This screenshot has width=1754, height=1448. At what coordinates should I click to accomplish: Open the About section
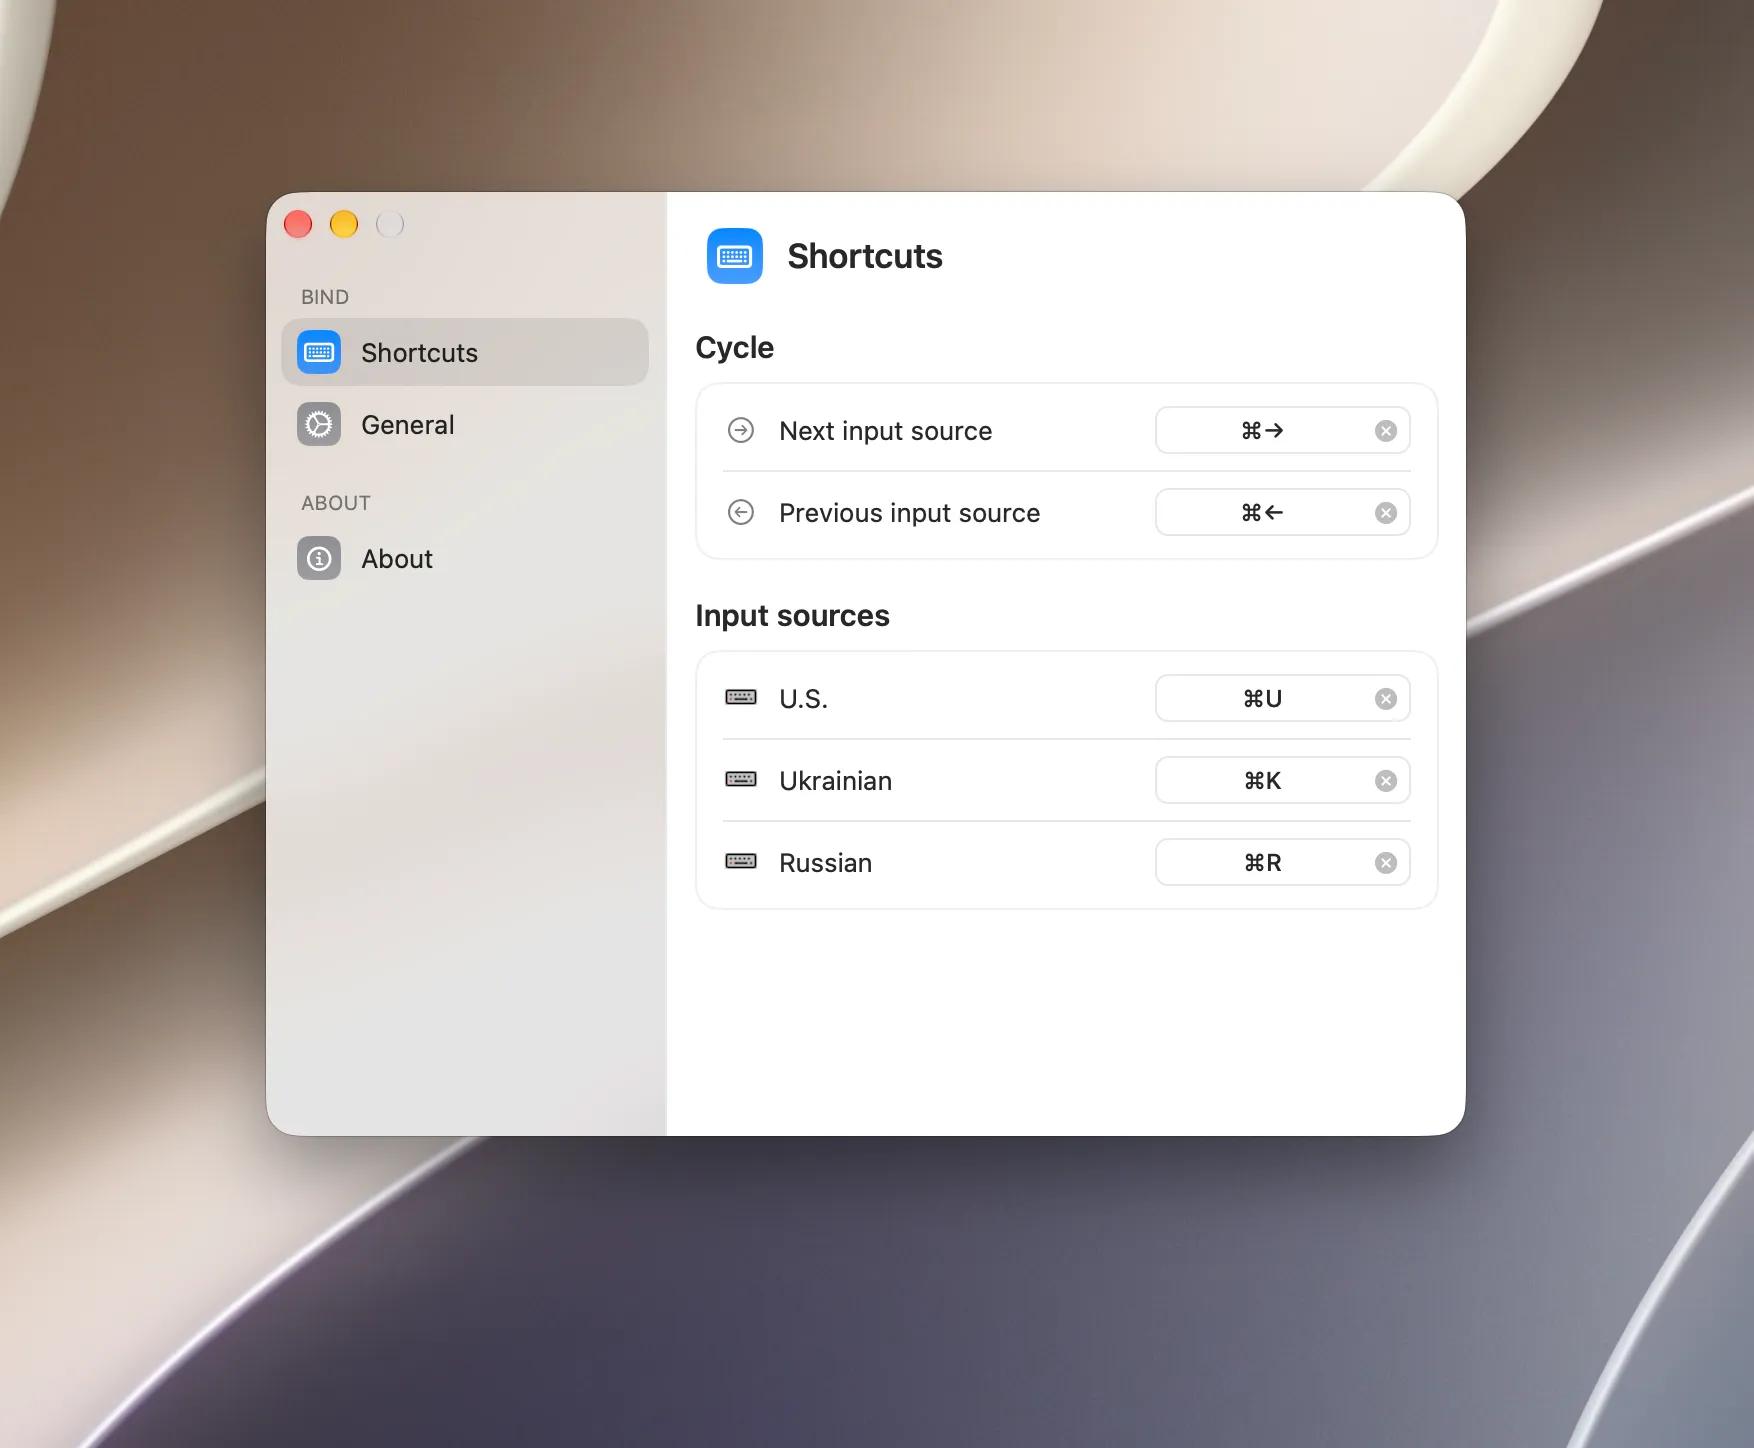point(465,558)
